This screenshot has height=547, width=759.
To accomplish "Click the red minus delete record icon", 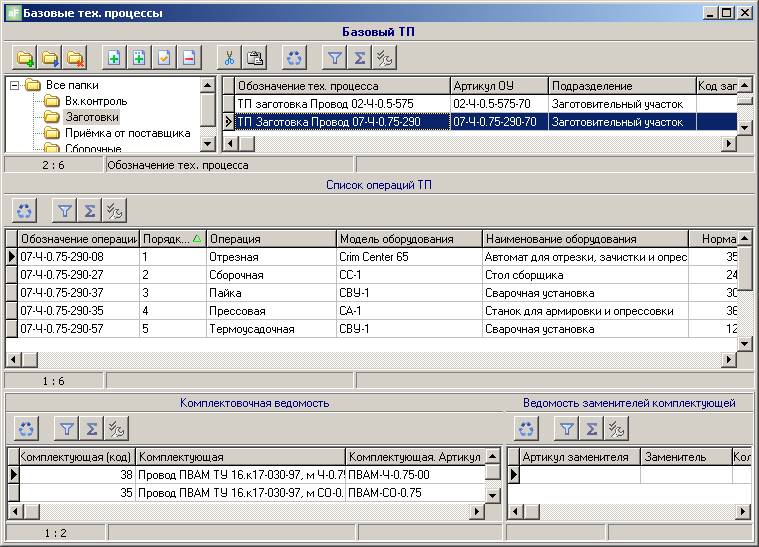I will click(x=188, y=58).
